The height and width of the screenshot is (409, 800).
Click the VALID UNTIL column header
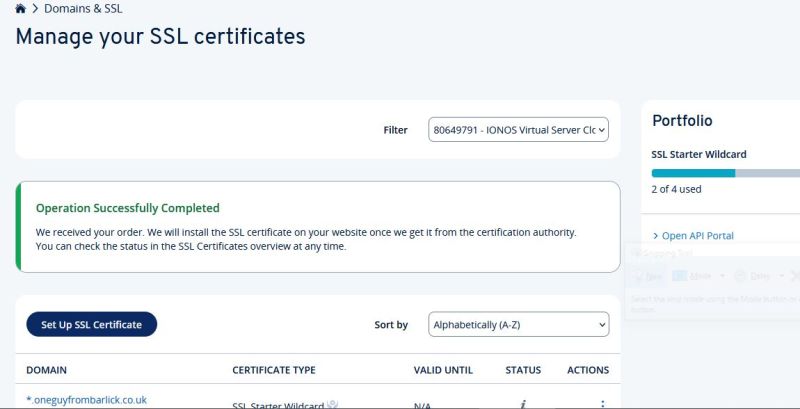click(x=443, y=370)
